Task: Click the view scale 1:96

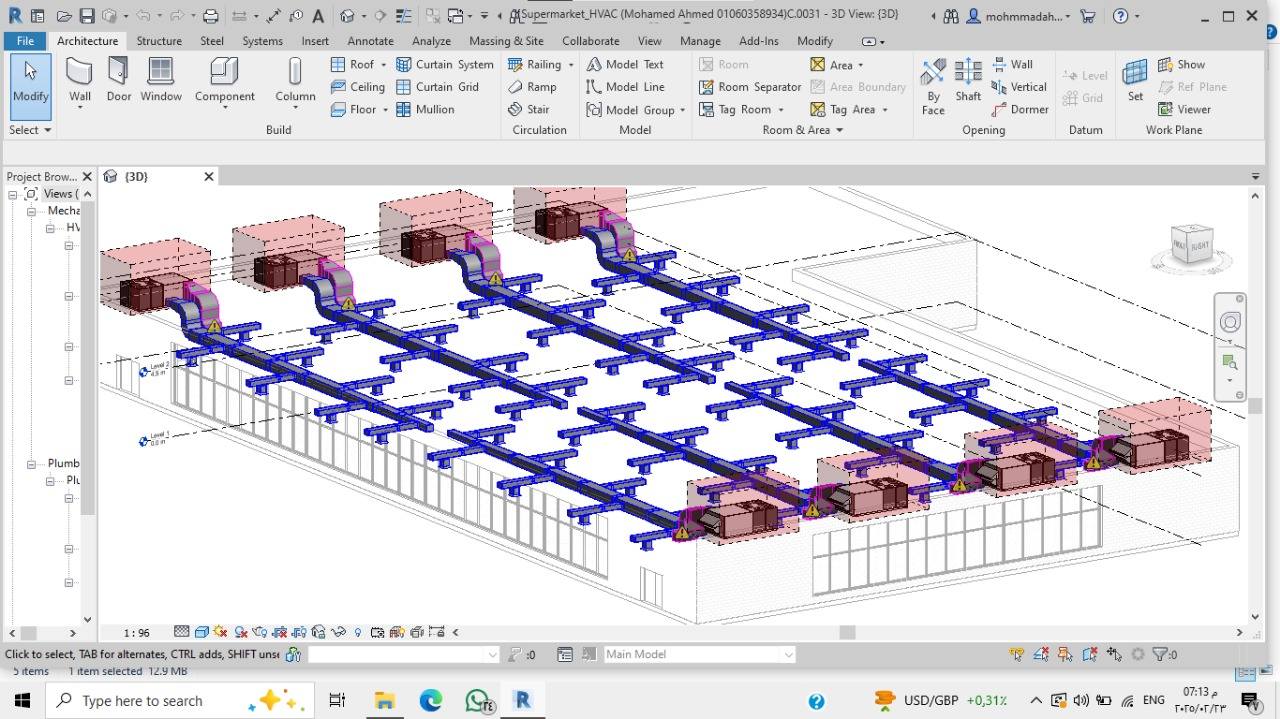Action: [136, 632]
